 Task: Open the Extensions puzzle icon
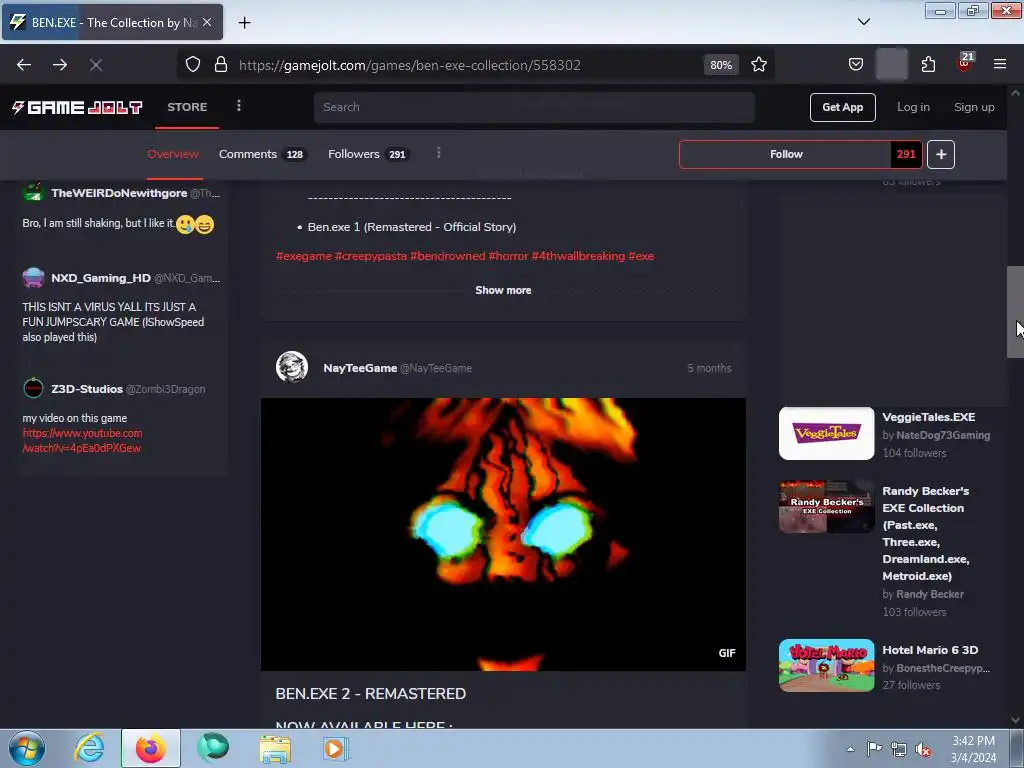(928, 65)
